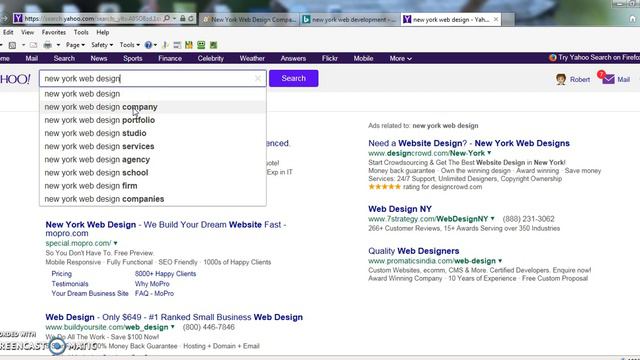Select suggestion 'new york web design company'
Screen dimensions: 640x360
point(153,107)
